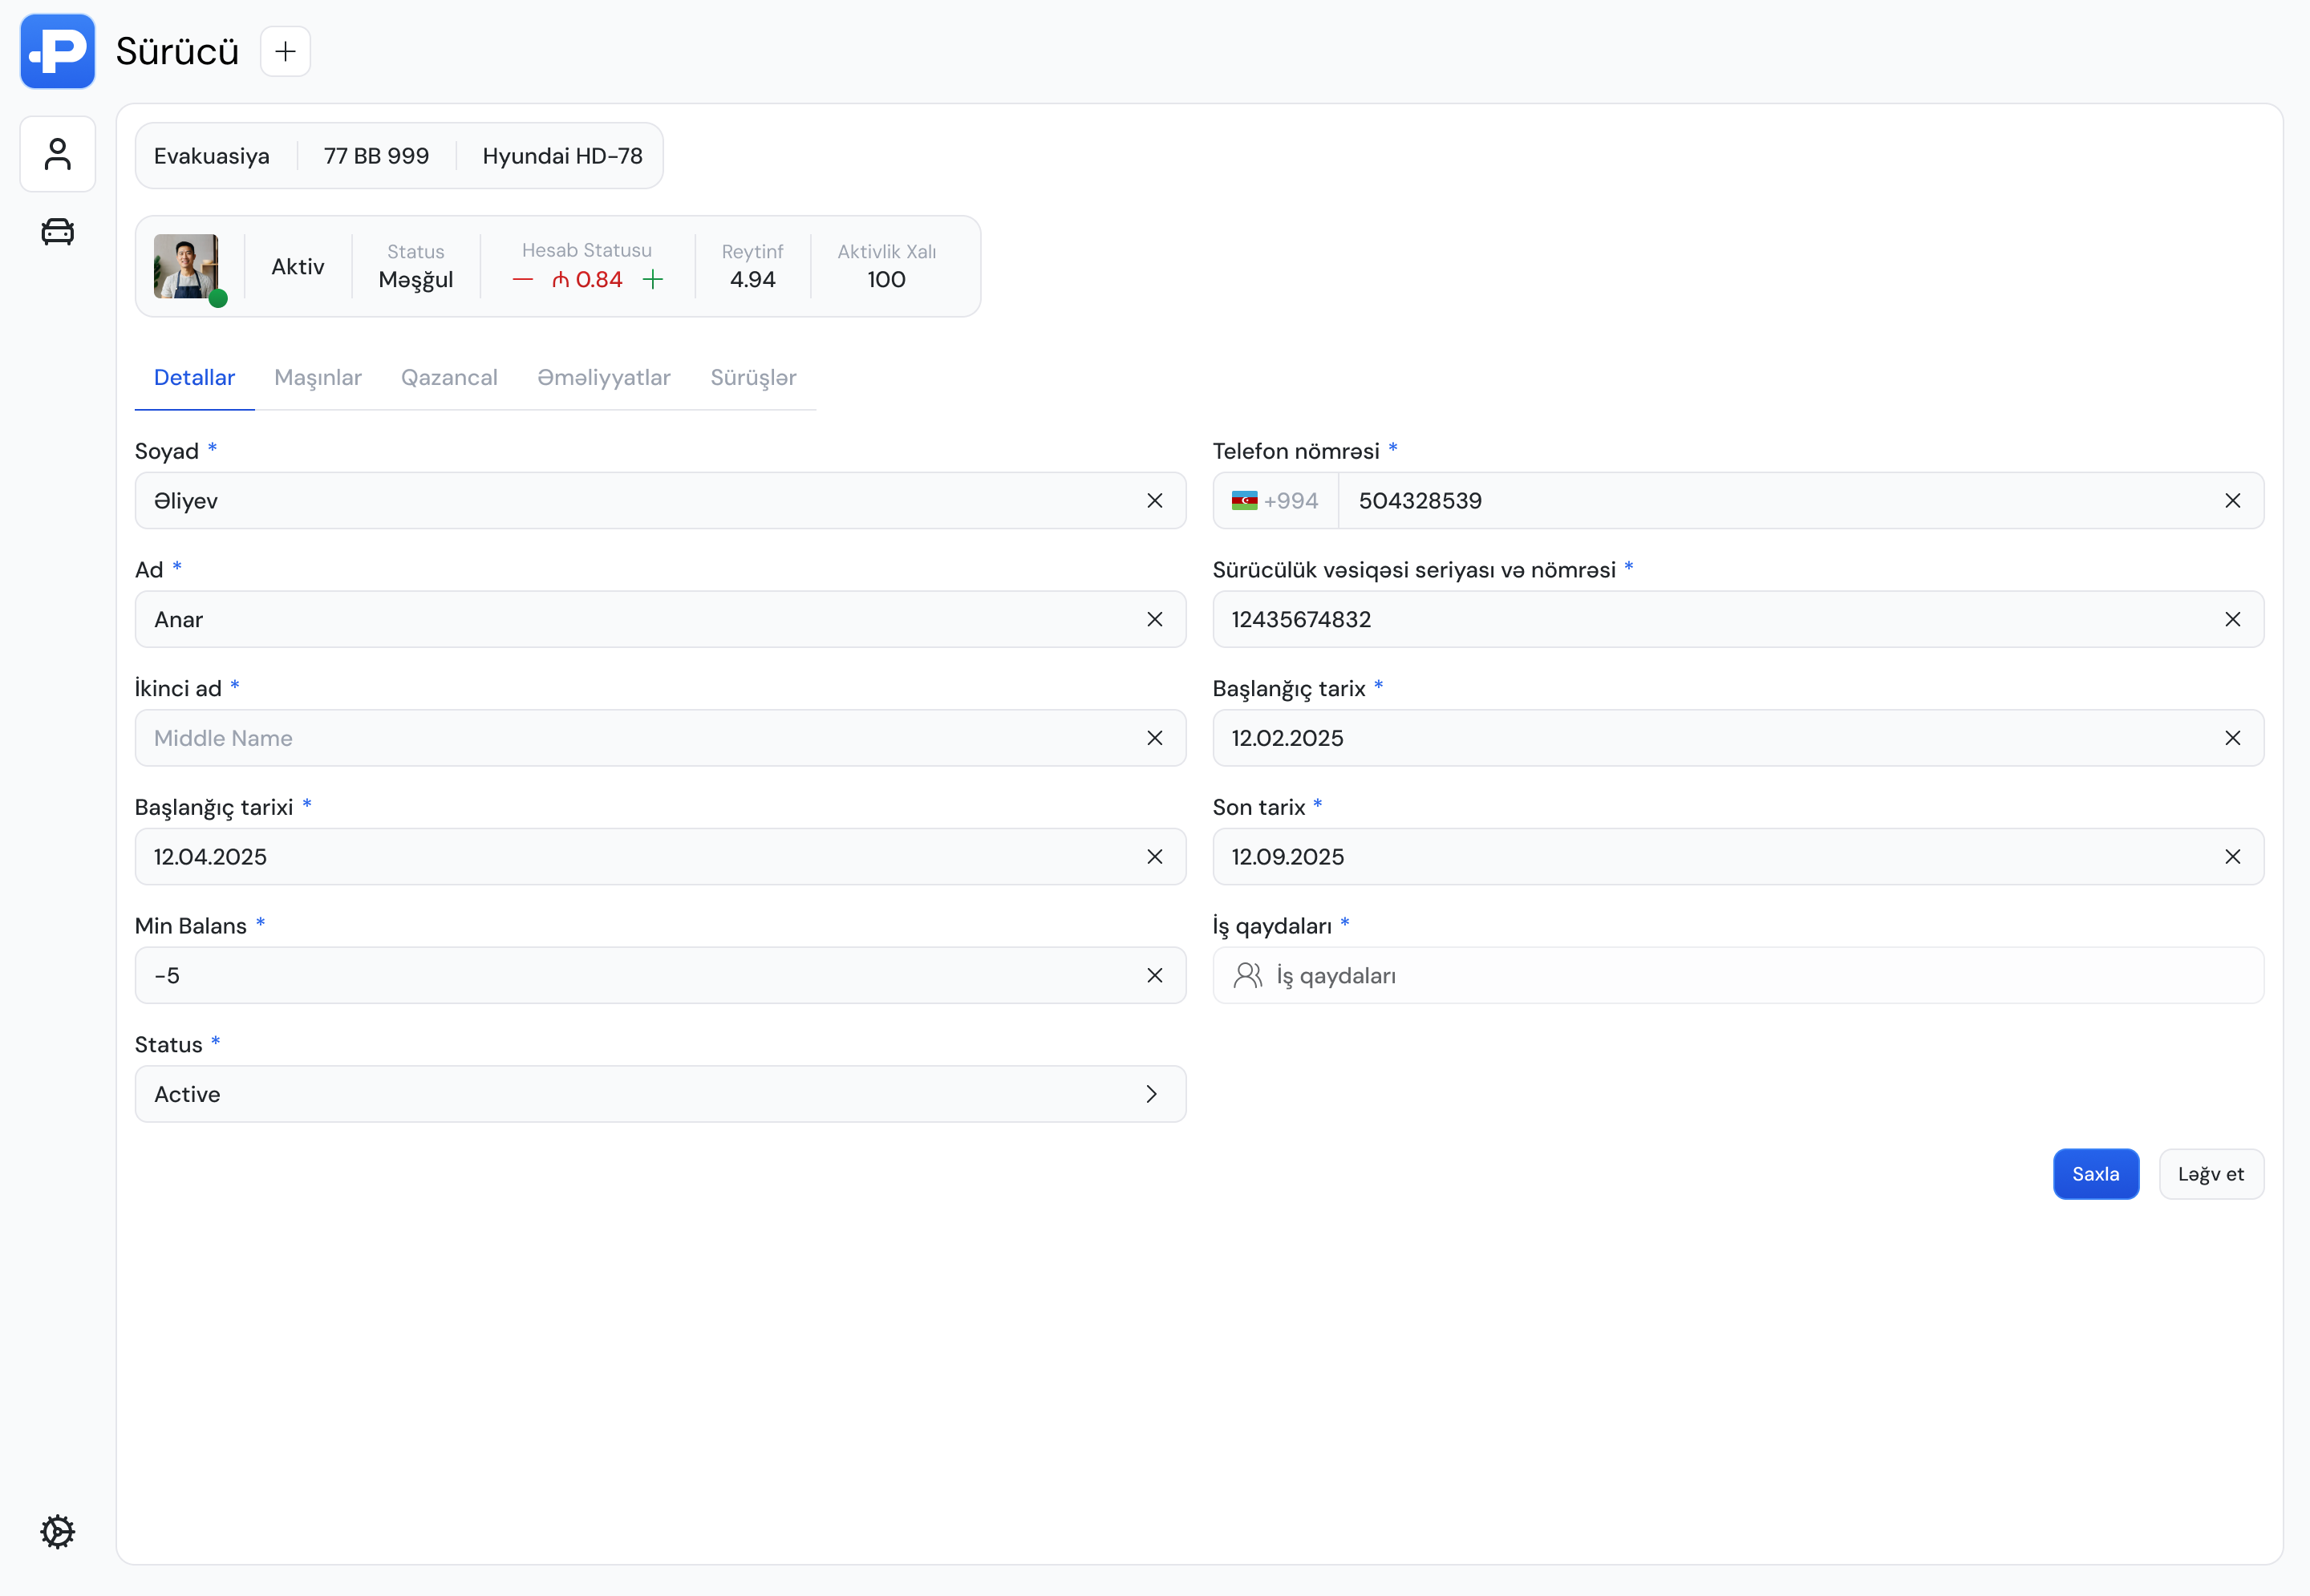2310x1596 pixels.
Task: Open the İş qaydaları selector
Action: pyautogui.click(x=1737, y=975)
